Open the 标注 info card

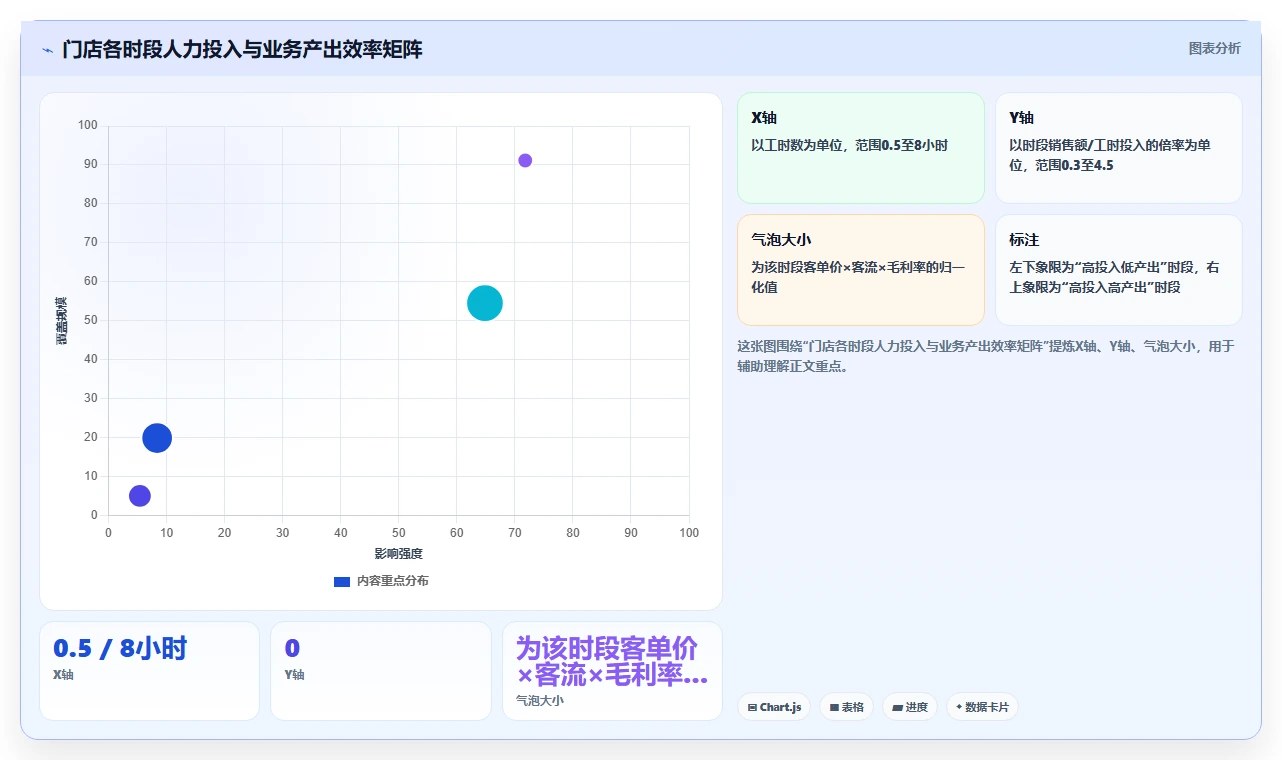coord(1118,270)
